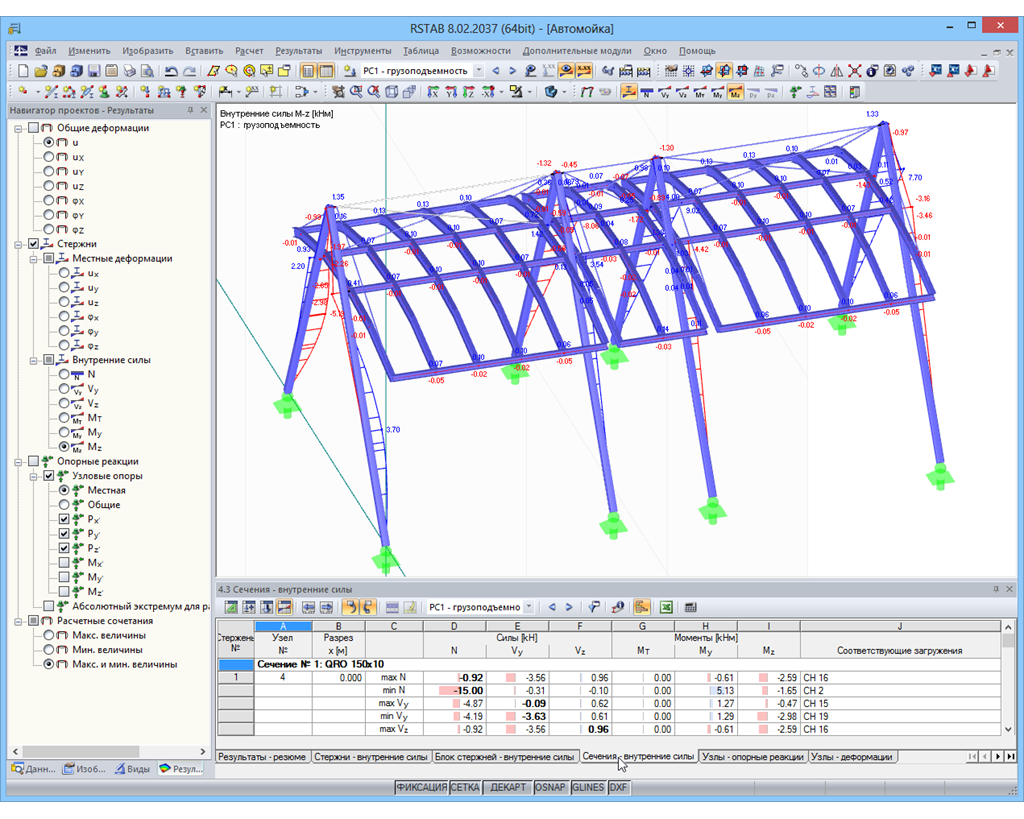Click the Open folder toolbar icon
The width and height of the screenshot is (1024, 819).
(40, 71)
